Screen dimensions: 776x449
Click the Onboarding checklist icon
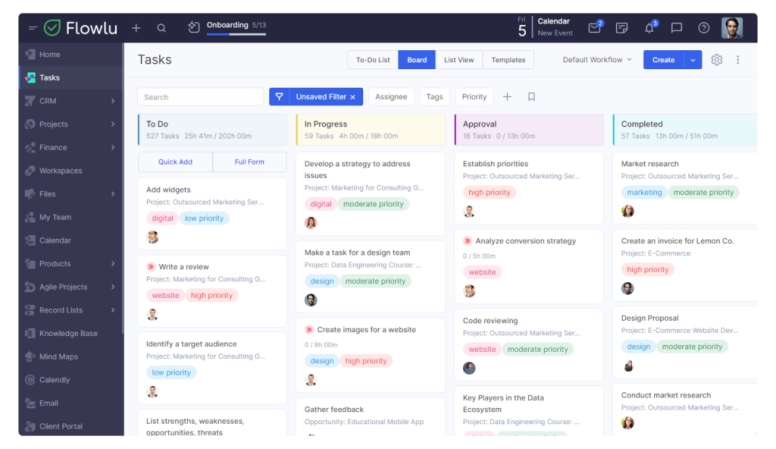(x=194, y=28)
